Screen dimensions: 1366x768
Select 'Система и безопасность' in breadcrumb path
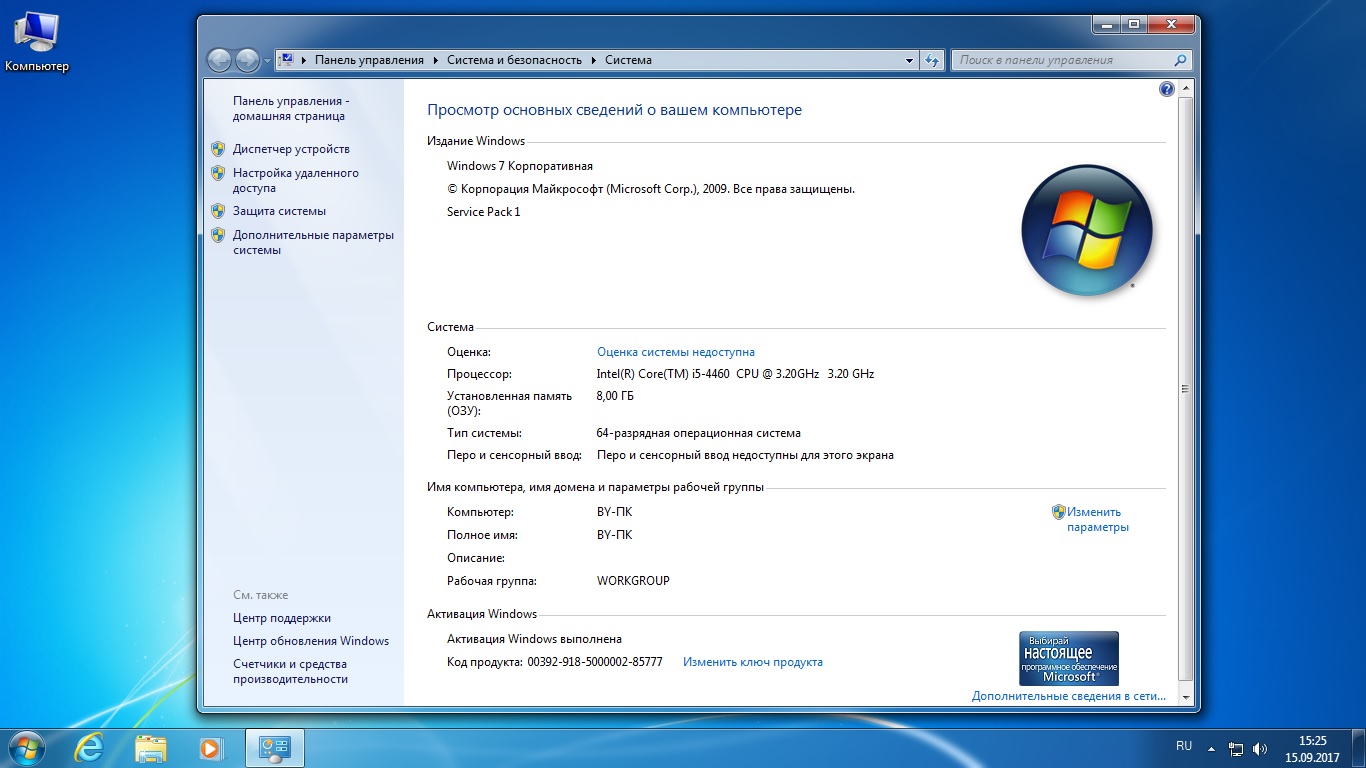pyautogui.click(x=514, y=60)
